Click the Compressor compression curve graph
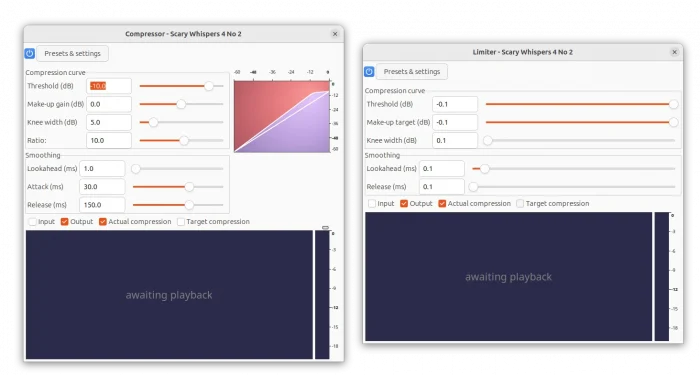Image resolution: width=700 pixels, height=375 pixels. pyautogui.click(x=282, y=117)
